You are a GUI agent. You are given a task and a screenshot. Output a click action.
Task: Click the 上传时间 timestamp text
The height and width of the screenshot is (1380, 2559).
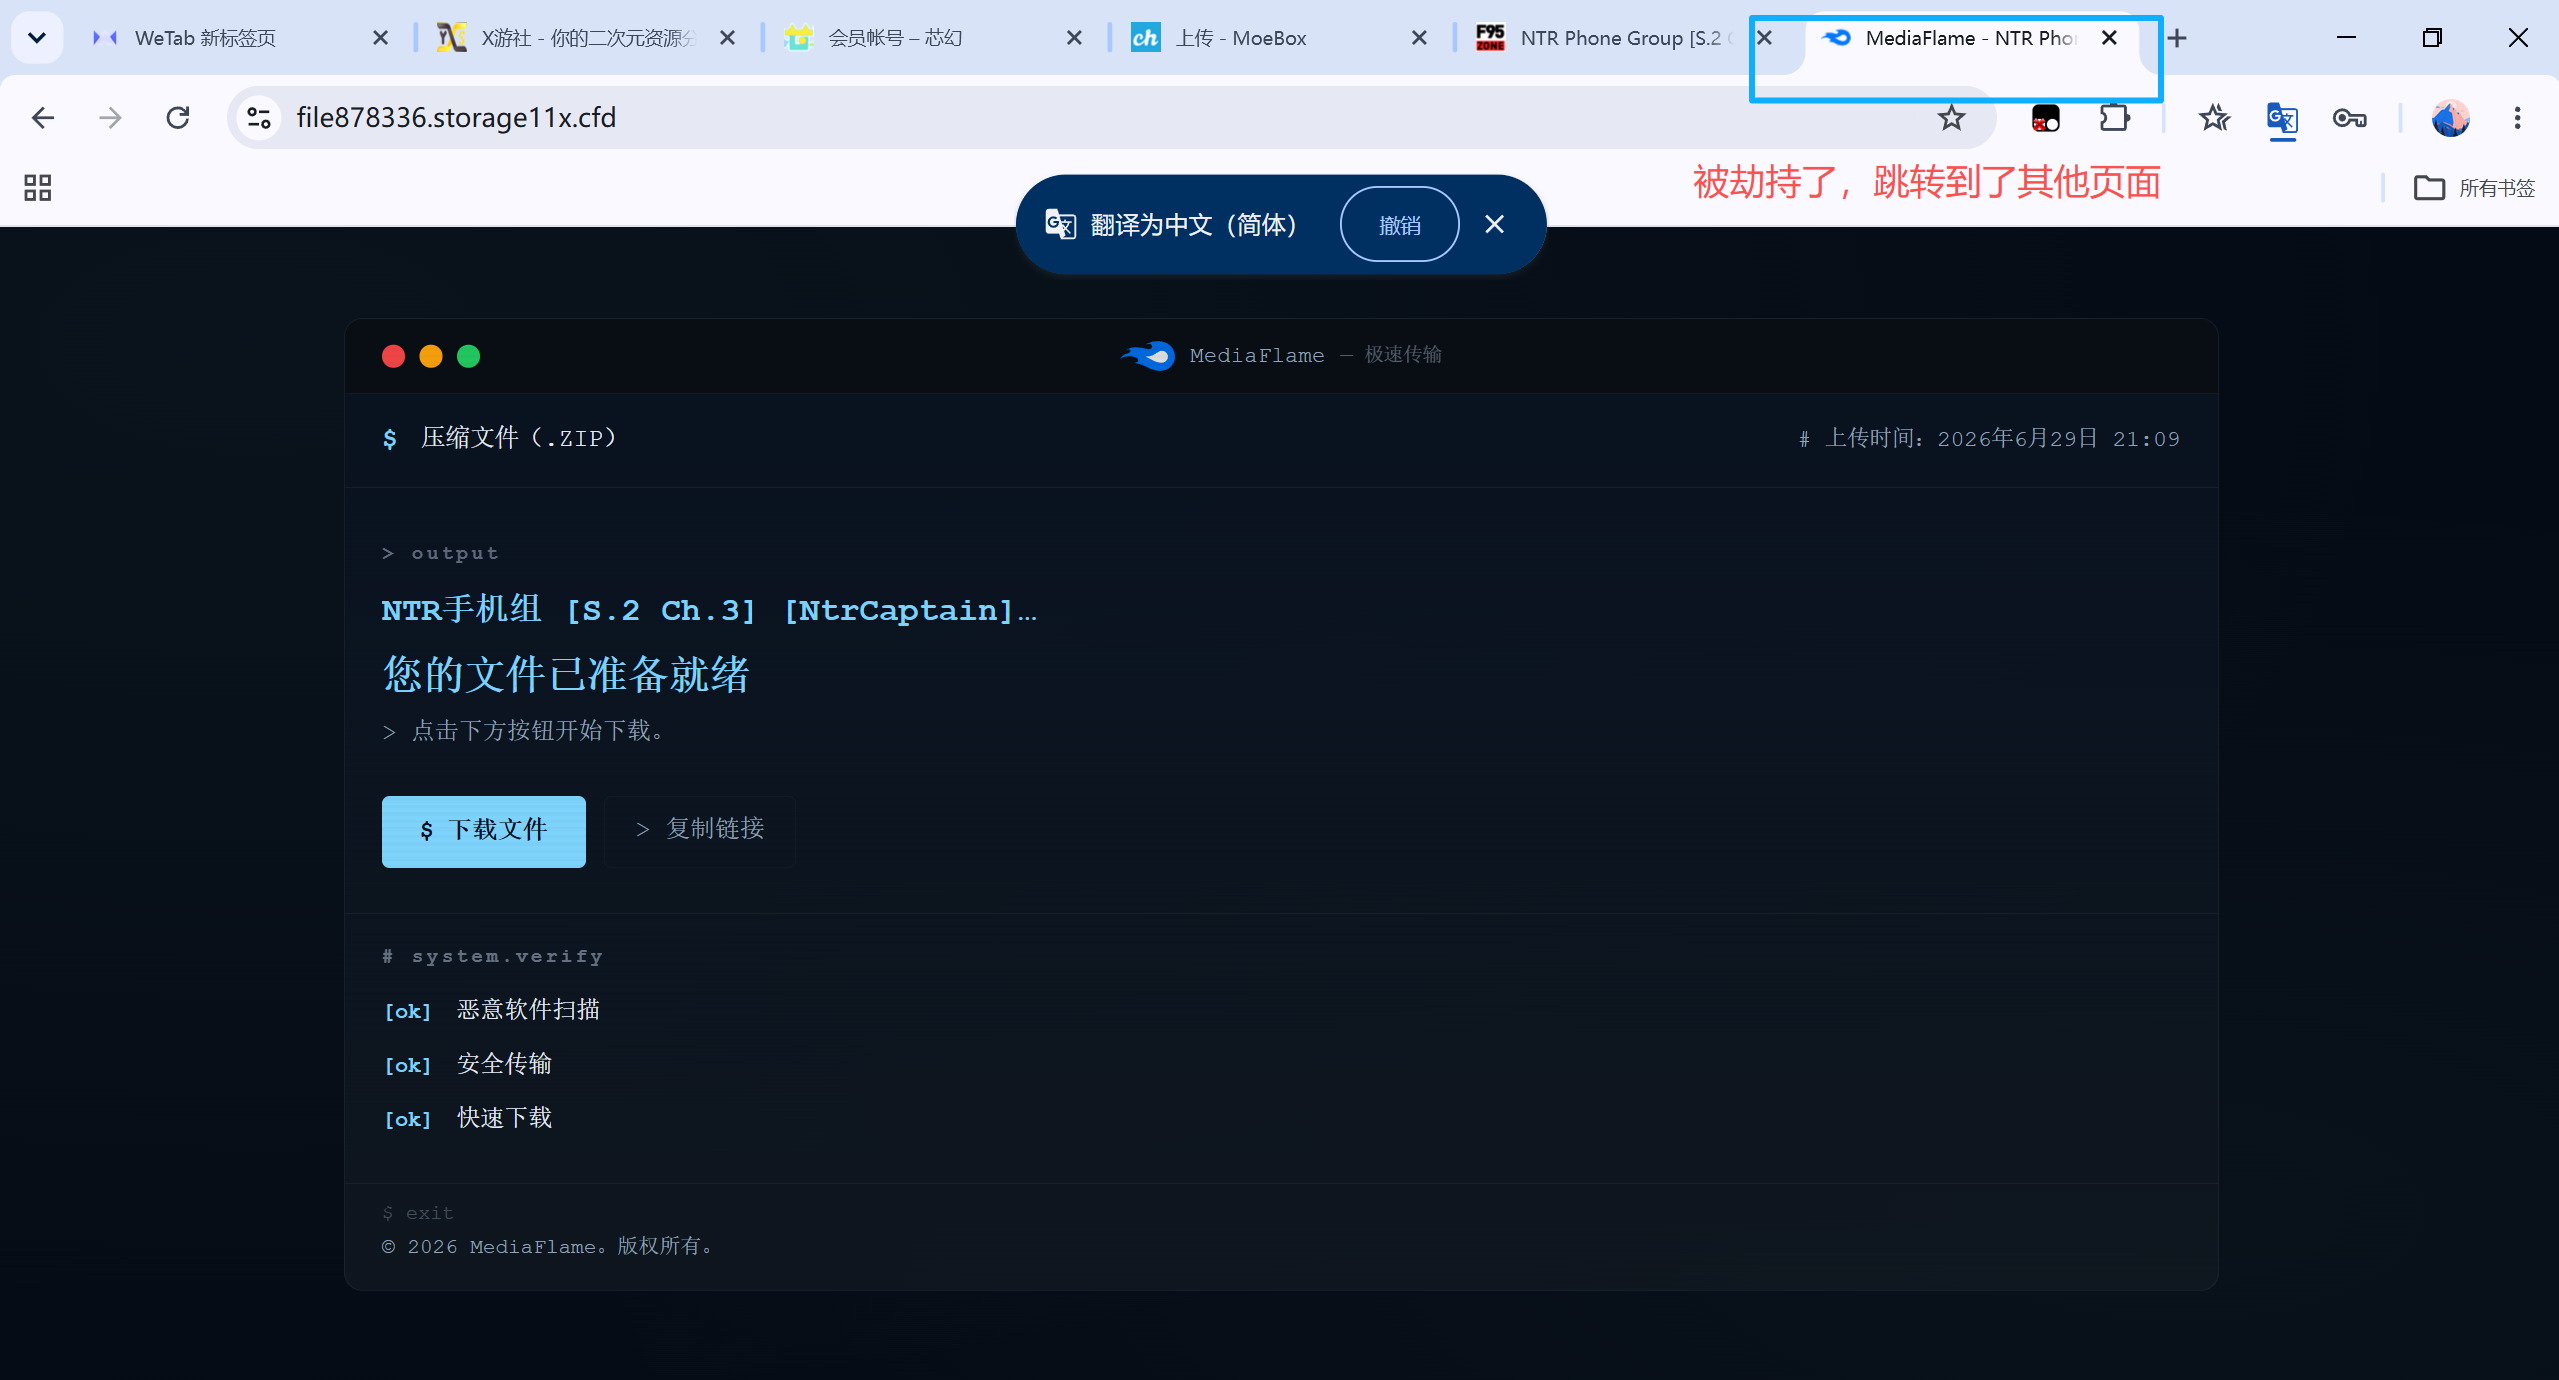pos(1989,439)
